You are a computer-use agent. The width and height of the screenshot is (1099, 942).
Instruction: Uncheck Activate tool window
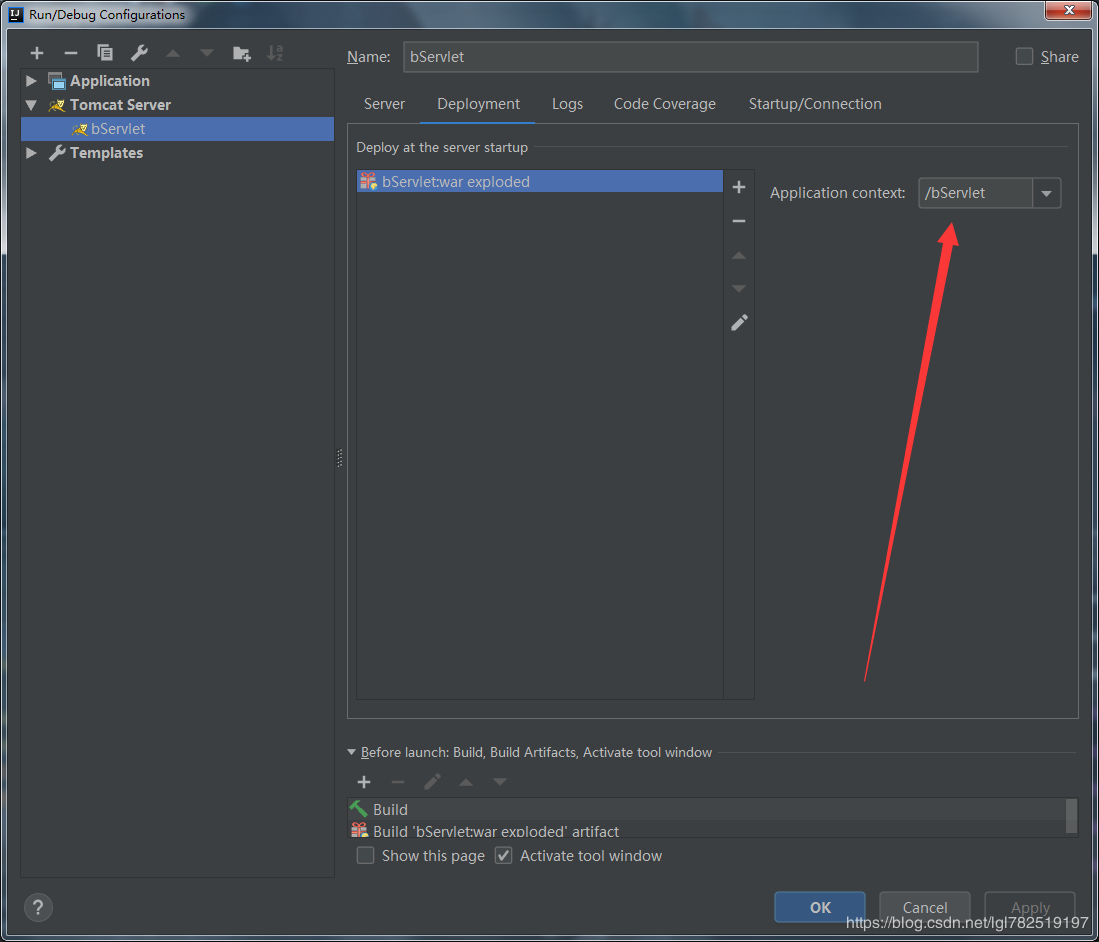[x=504, y=856]
